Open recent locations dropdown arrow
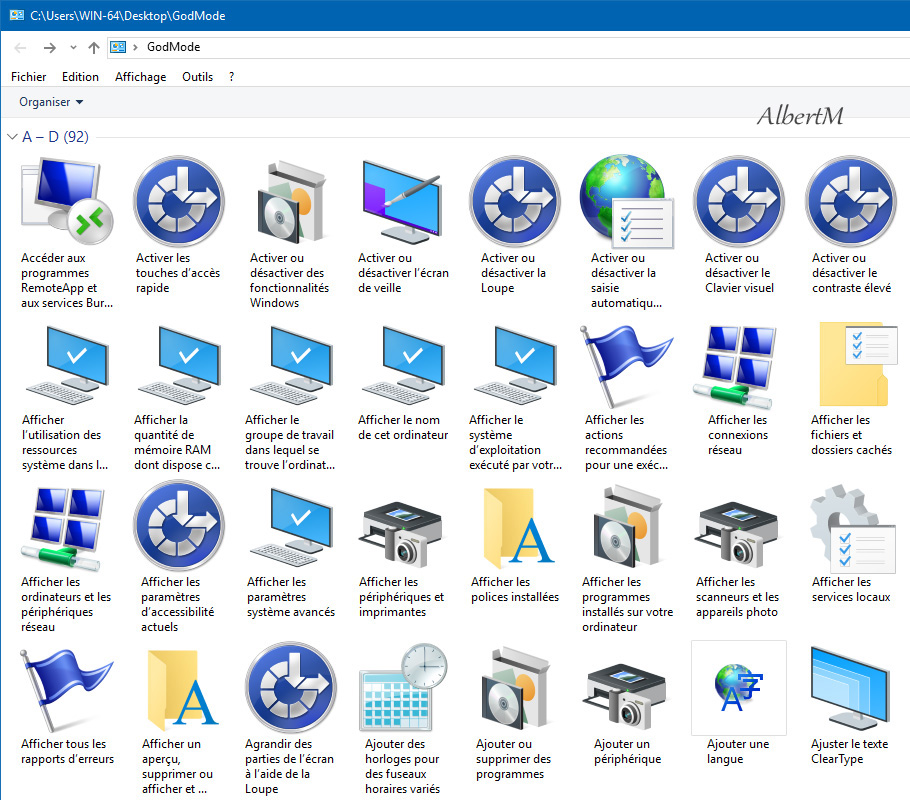The image size is (910, 800). (x=73, y=48)
